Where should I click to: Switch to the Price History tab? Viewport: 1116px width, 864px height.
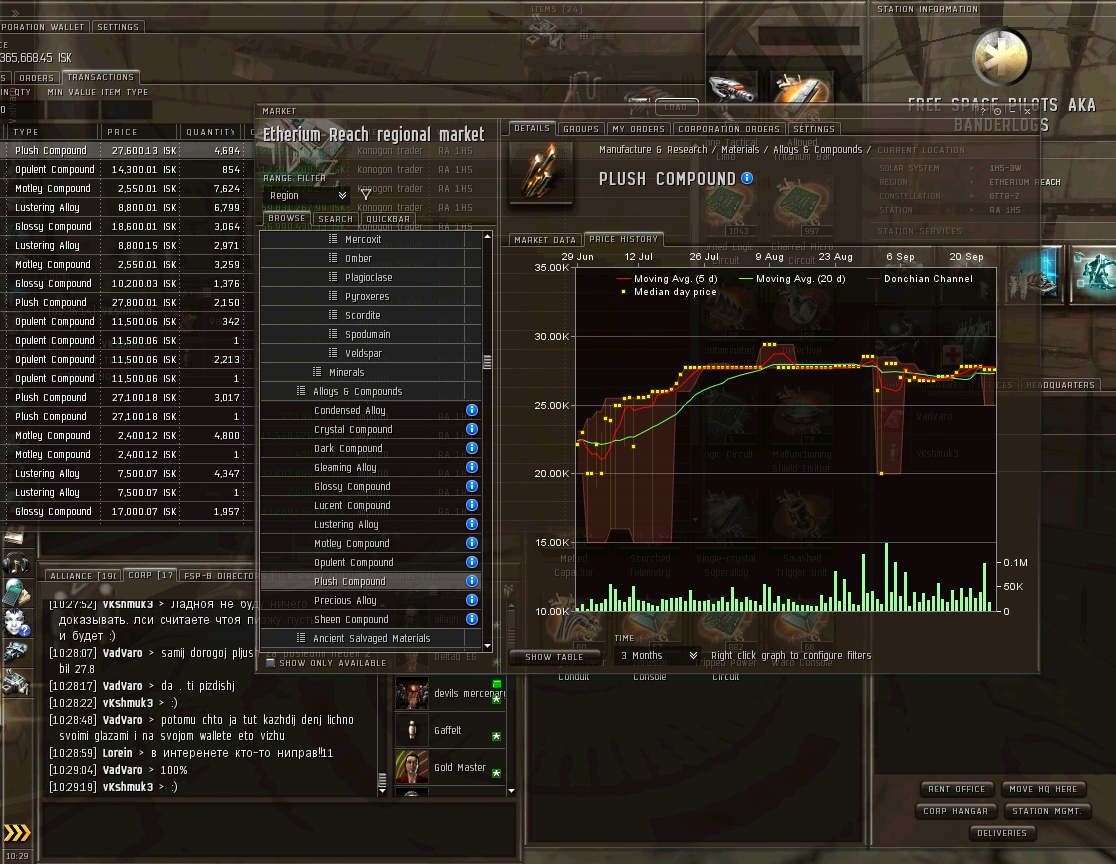click(x=623, y=239)
